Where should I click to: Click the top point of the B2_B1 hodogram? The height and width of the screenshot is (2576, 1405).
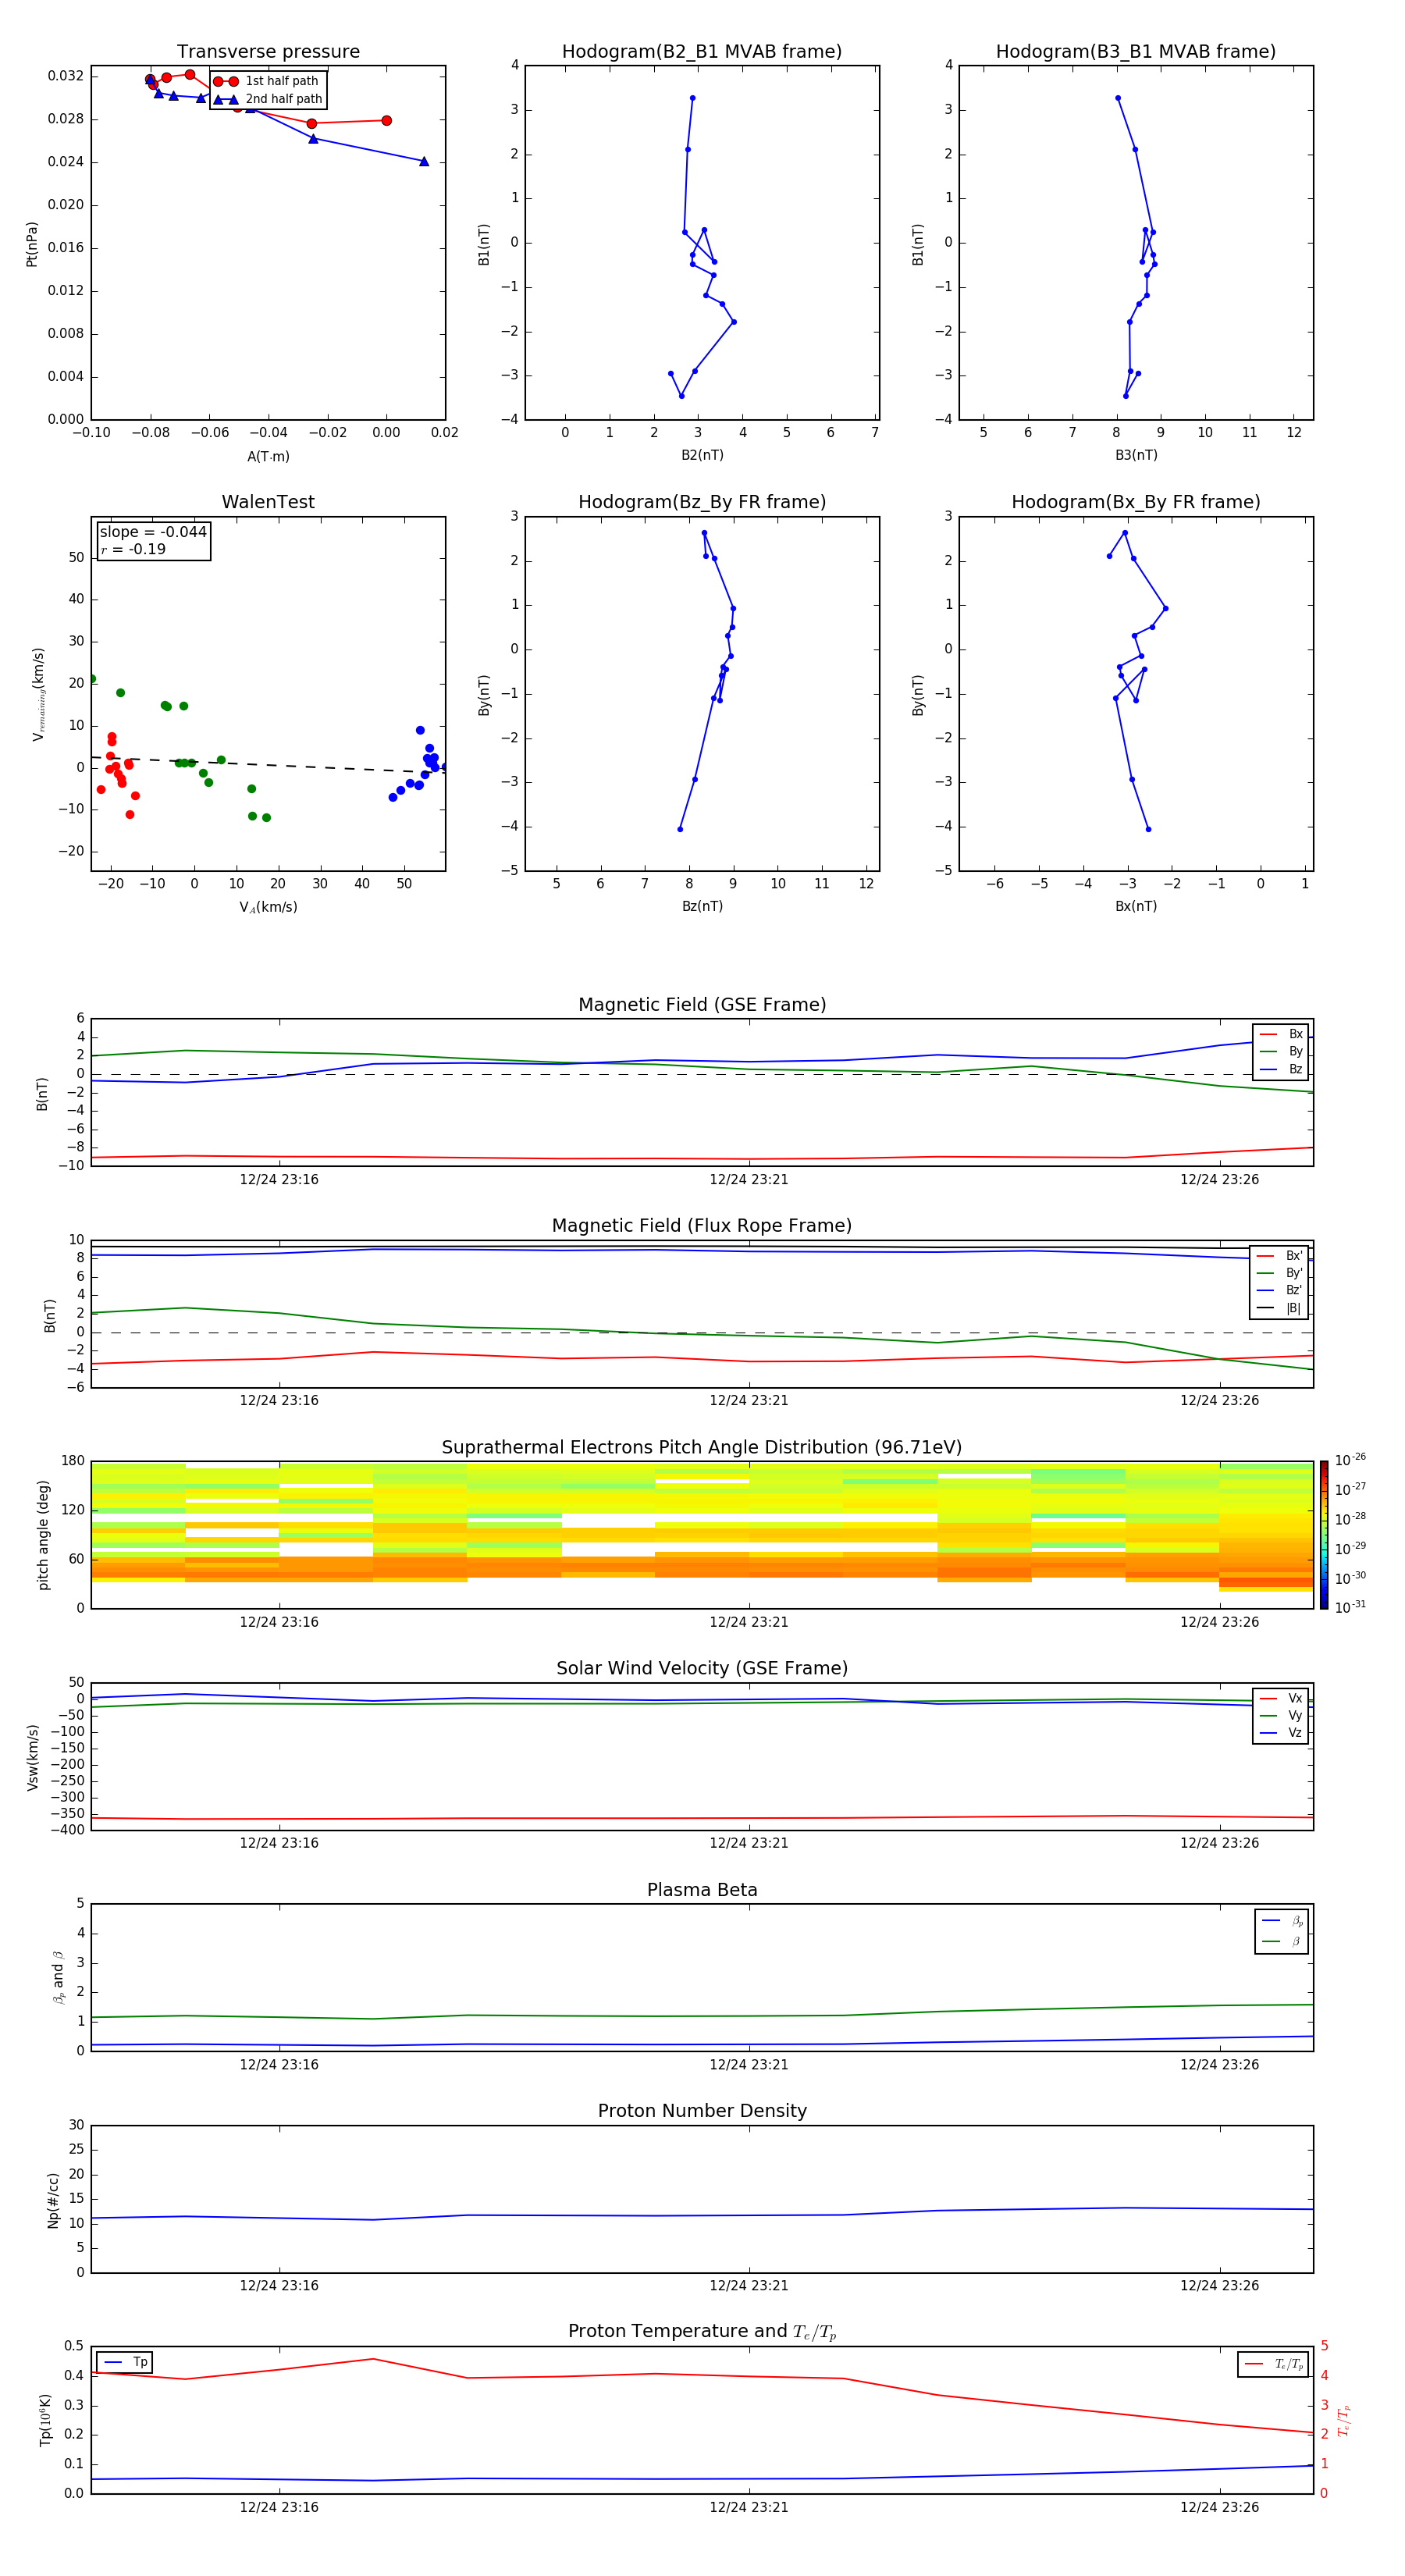692,98
